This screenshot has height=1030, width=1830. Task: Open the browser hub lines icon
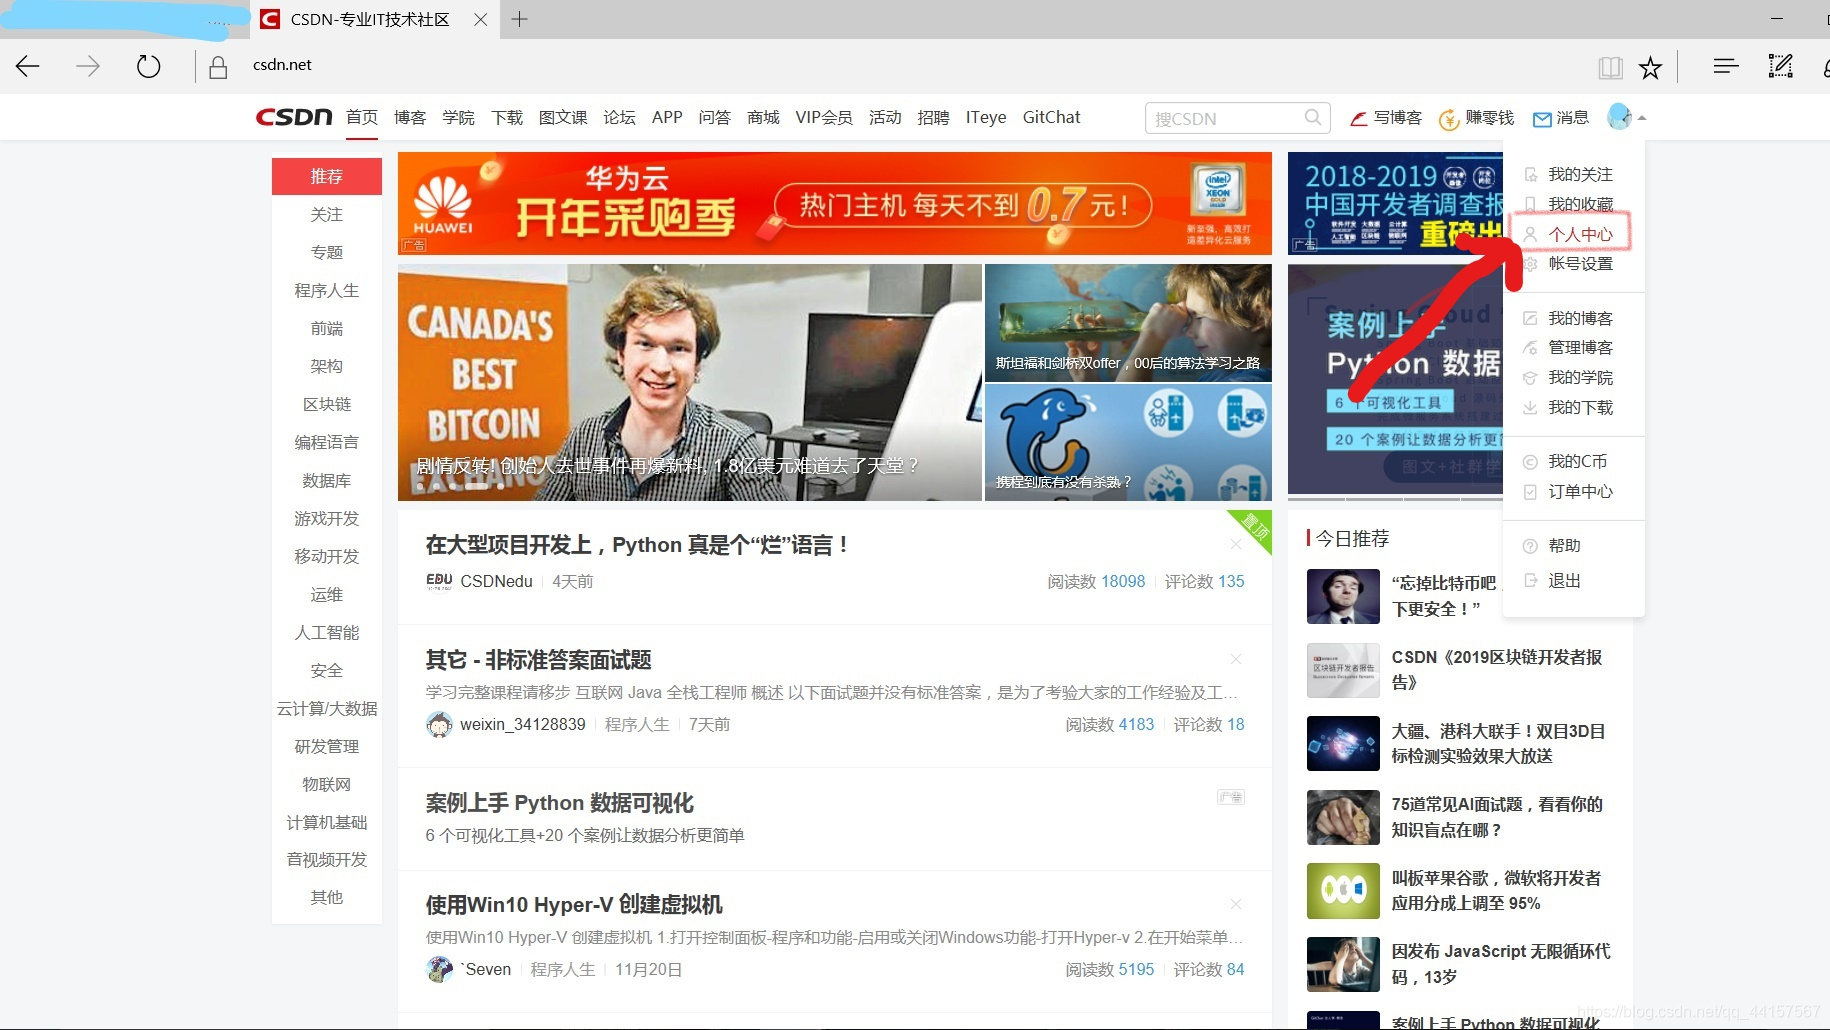[1726, 66]
